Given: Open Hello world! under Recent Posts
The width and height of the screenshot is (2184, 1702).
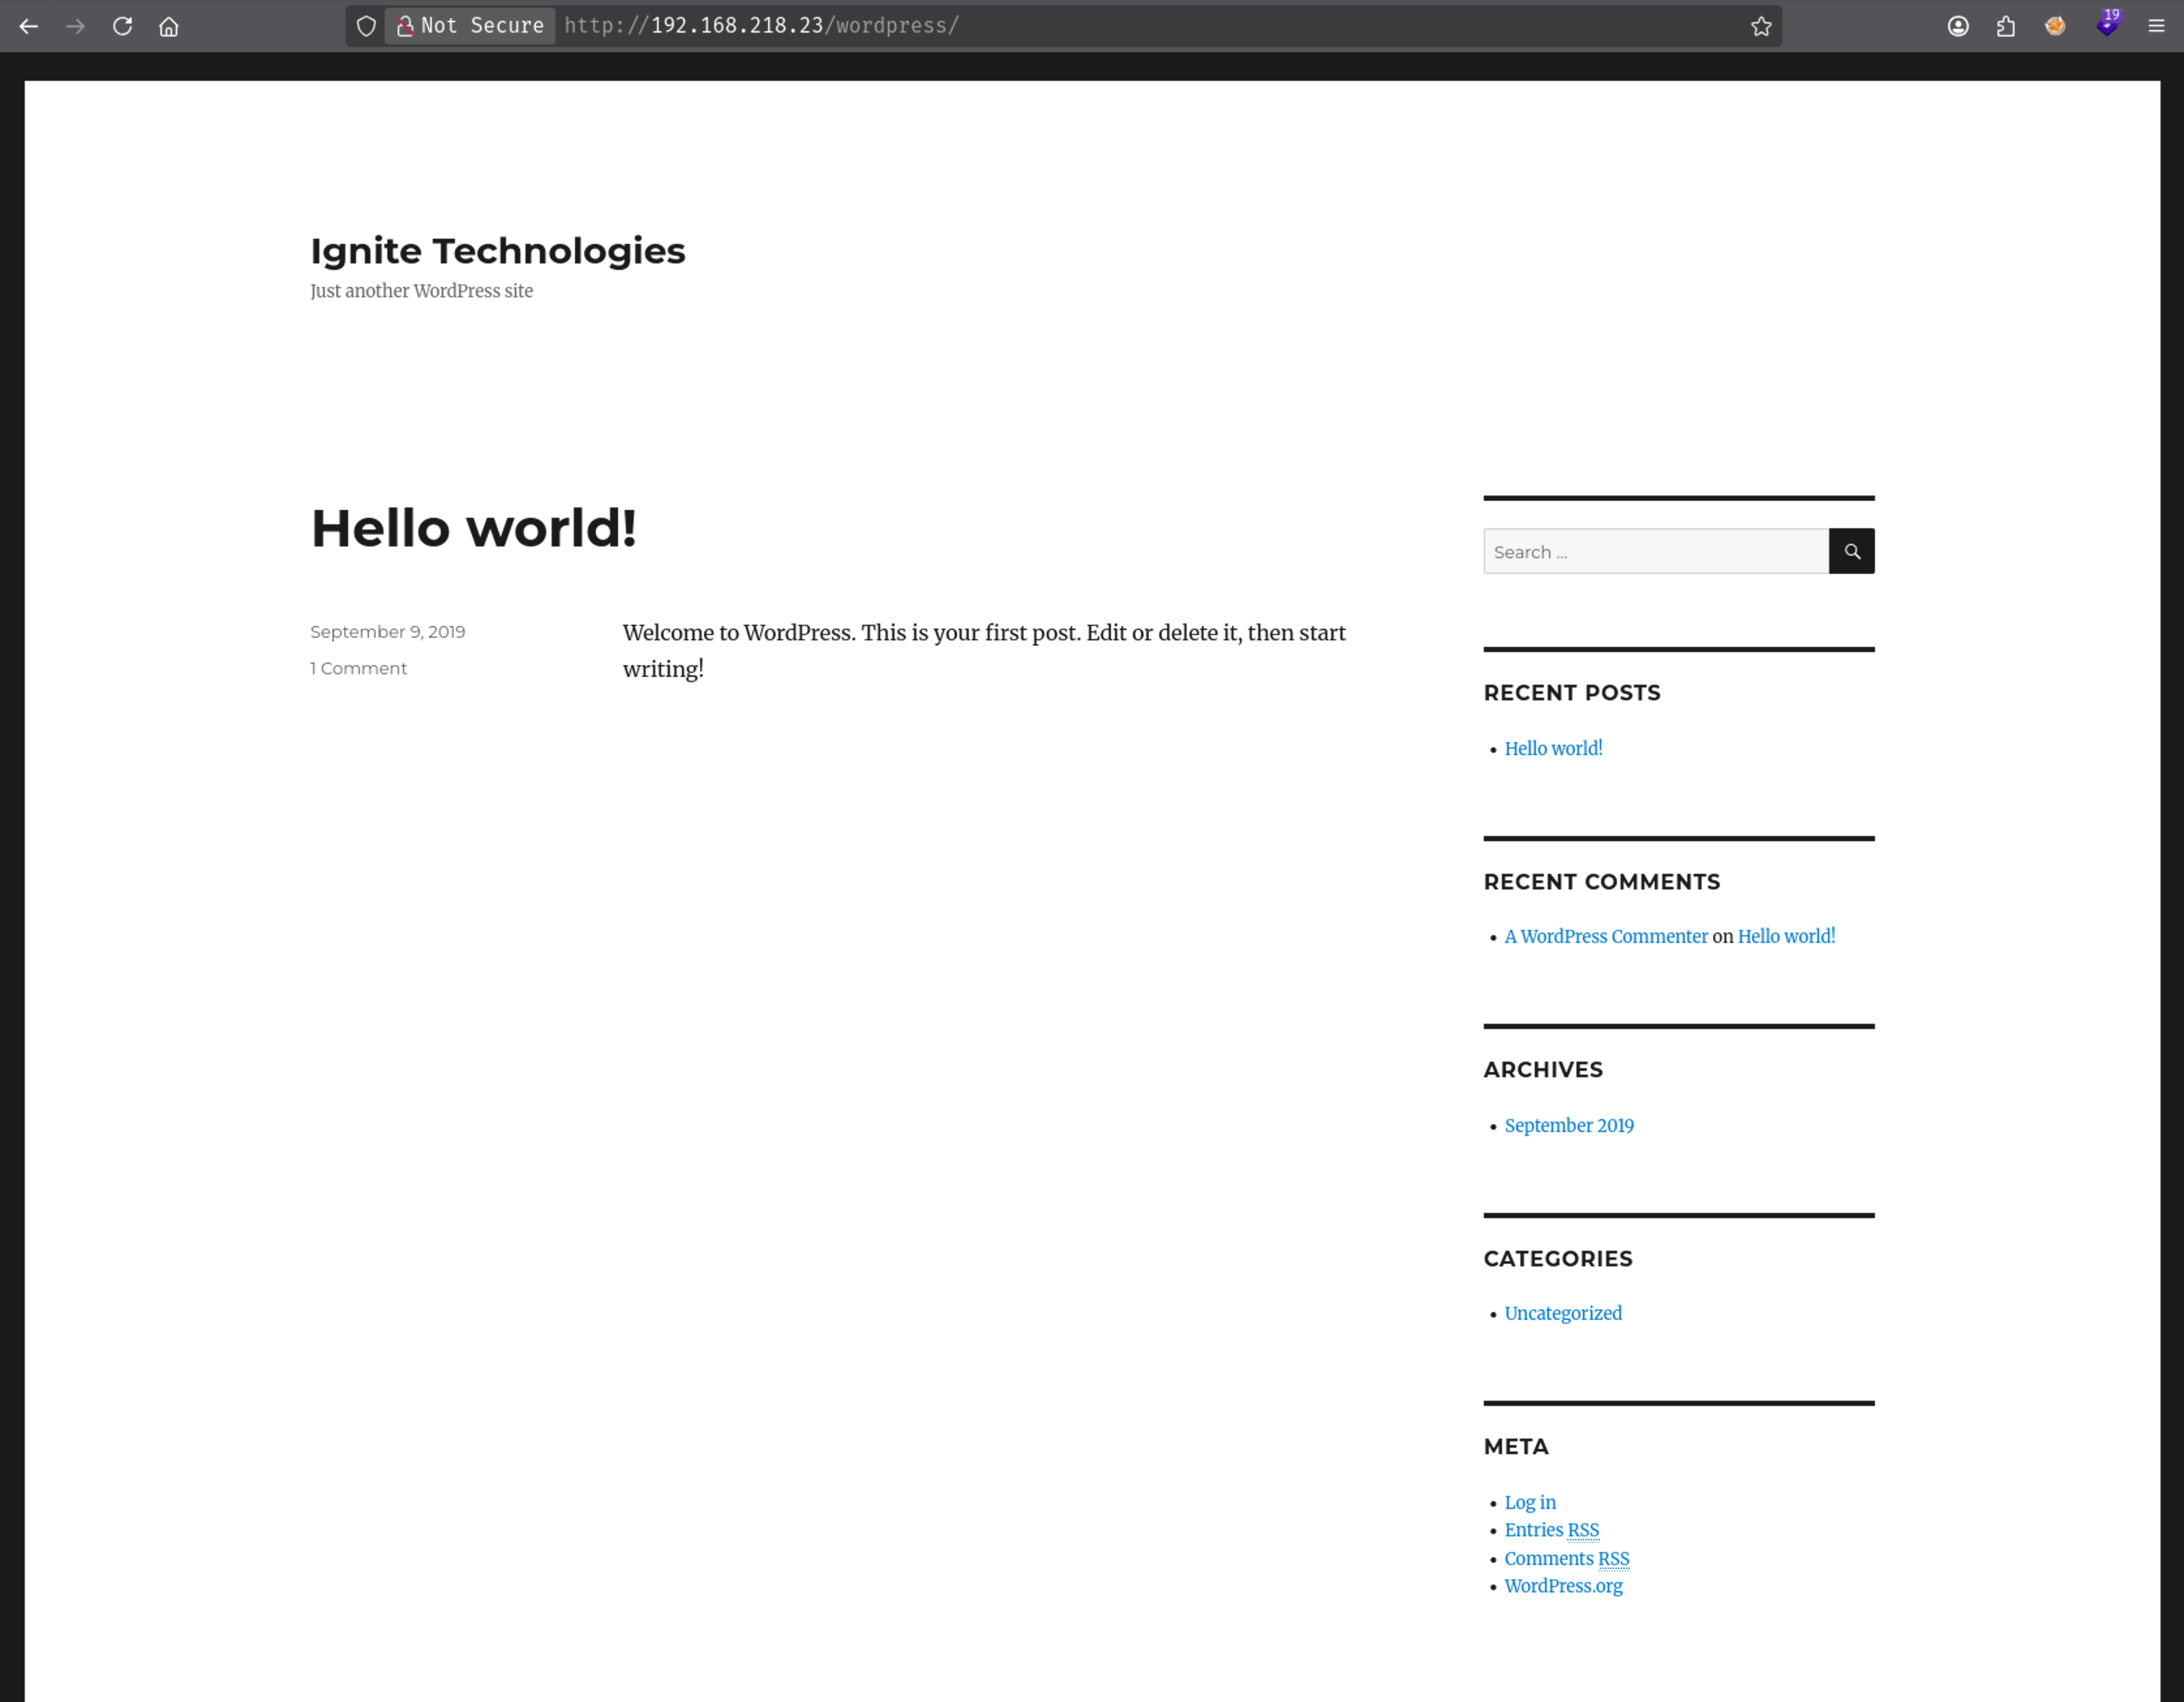Looking at the screenshot, I should pyautogui.click(x=1553, y=749).
